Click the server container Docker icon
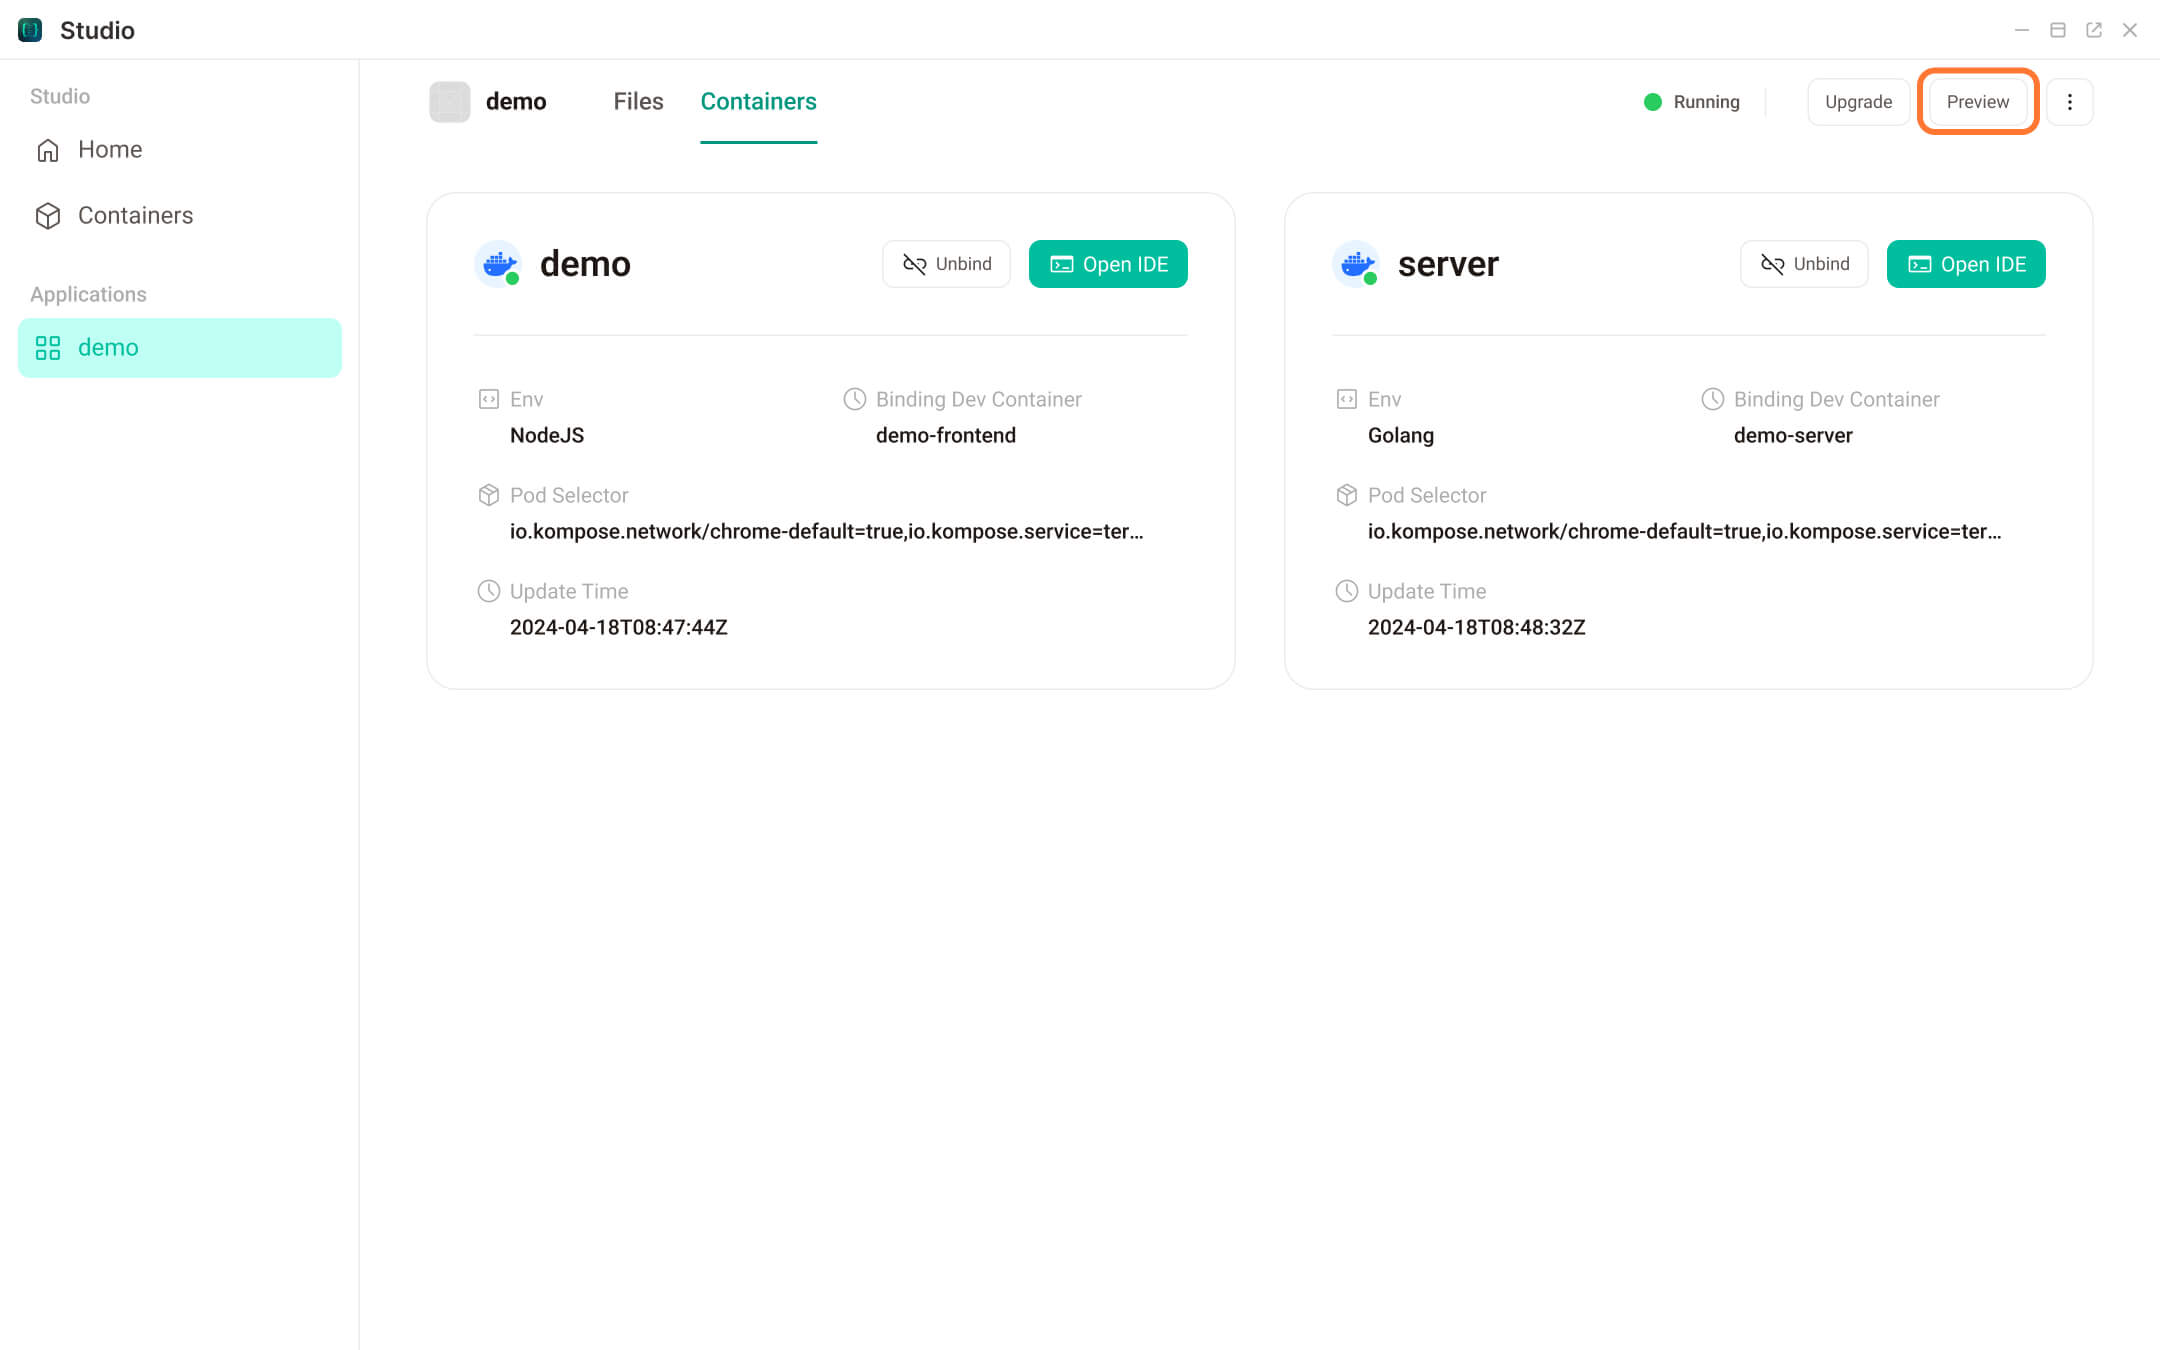This screenshot has width=2160, height=1350. pos(1356,264)
